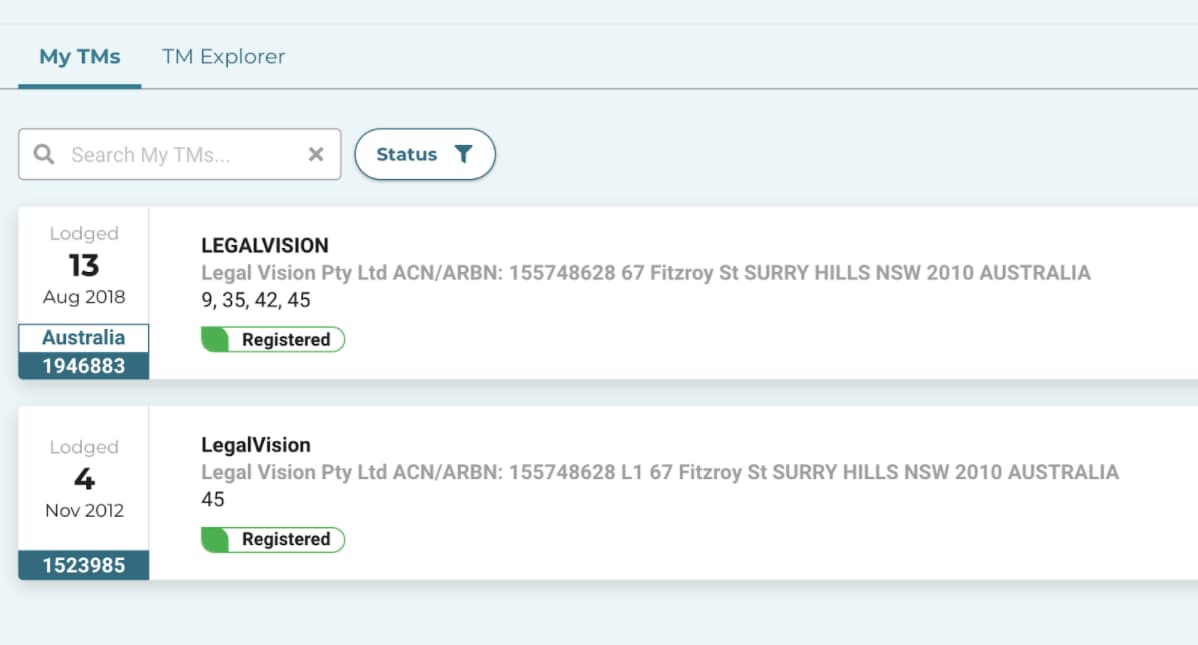Click the owner address containing L1 67 Fitzroy

point(660,472)
